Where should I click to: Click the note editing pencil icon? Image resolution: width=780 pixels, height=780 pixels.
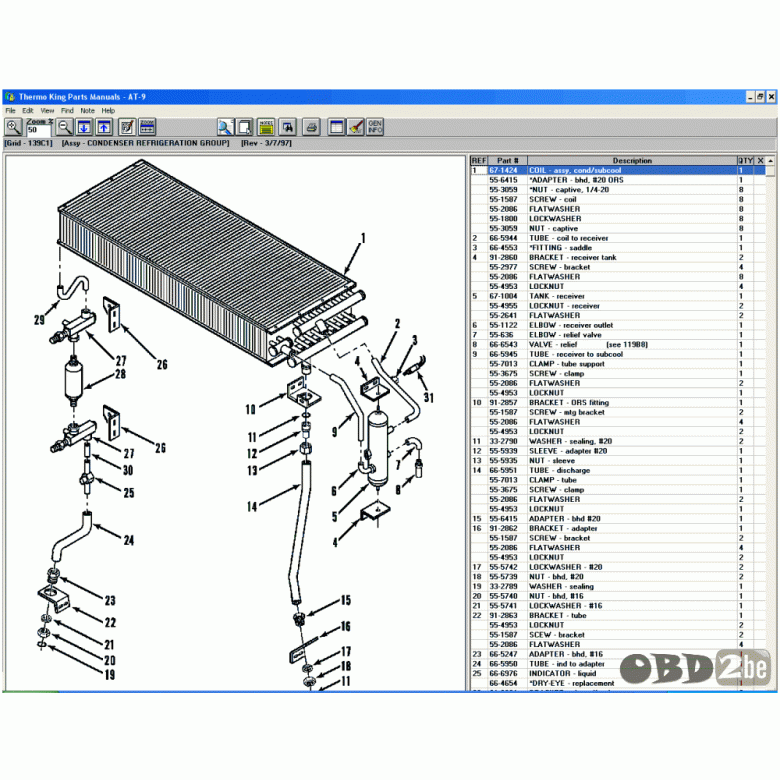(127, 127)
